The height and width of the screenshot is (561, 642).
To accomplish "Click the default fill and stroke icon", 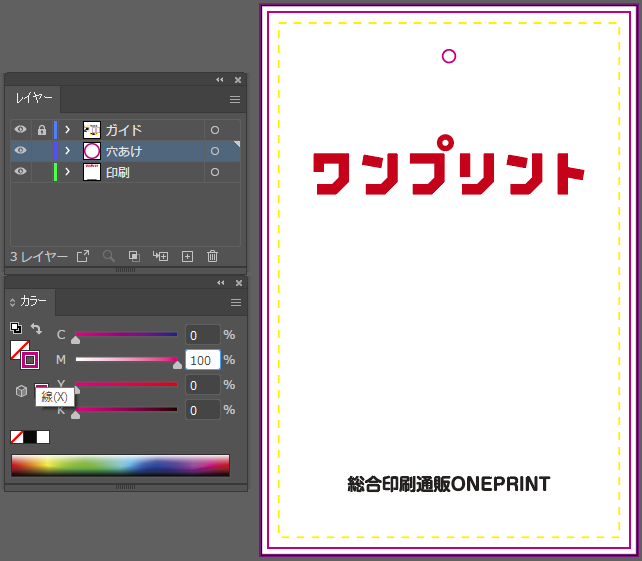I will [x=17, y=328].
